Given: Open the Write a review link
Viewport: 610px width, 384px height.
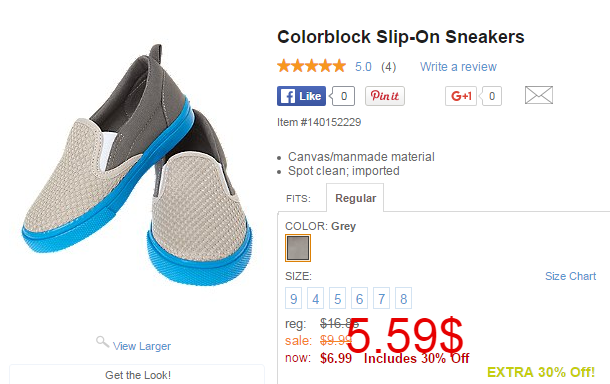Looking at the screenshot, I should 458,67.
